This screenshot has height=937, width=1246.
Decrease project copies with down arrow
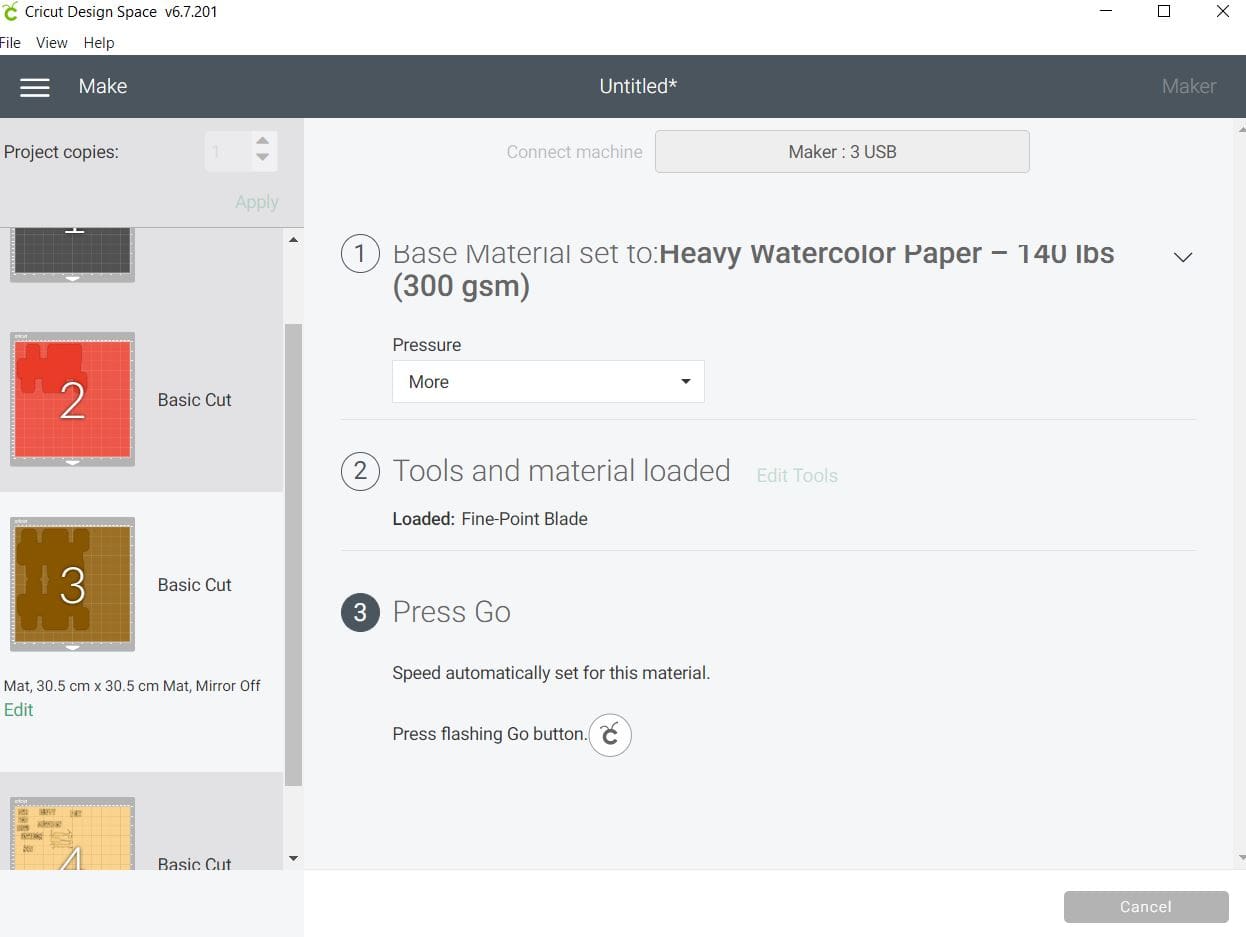[262, 157]
